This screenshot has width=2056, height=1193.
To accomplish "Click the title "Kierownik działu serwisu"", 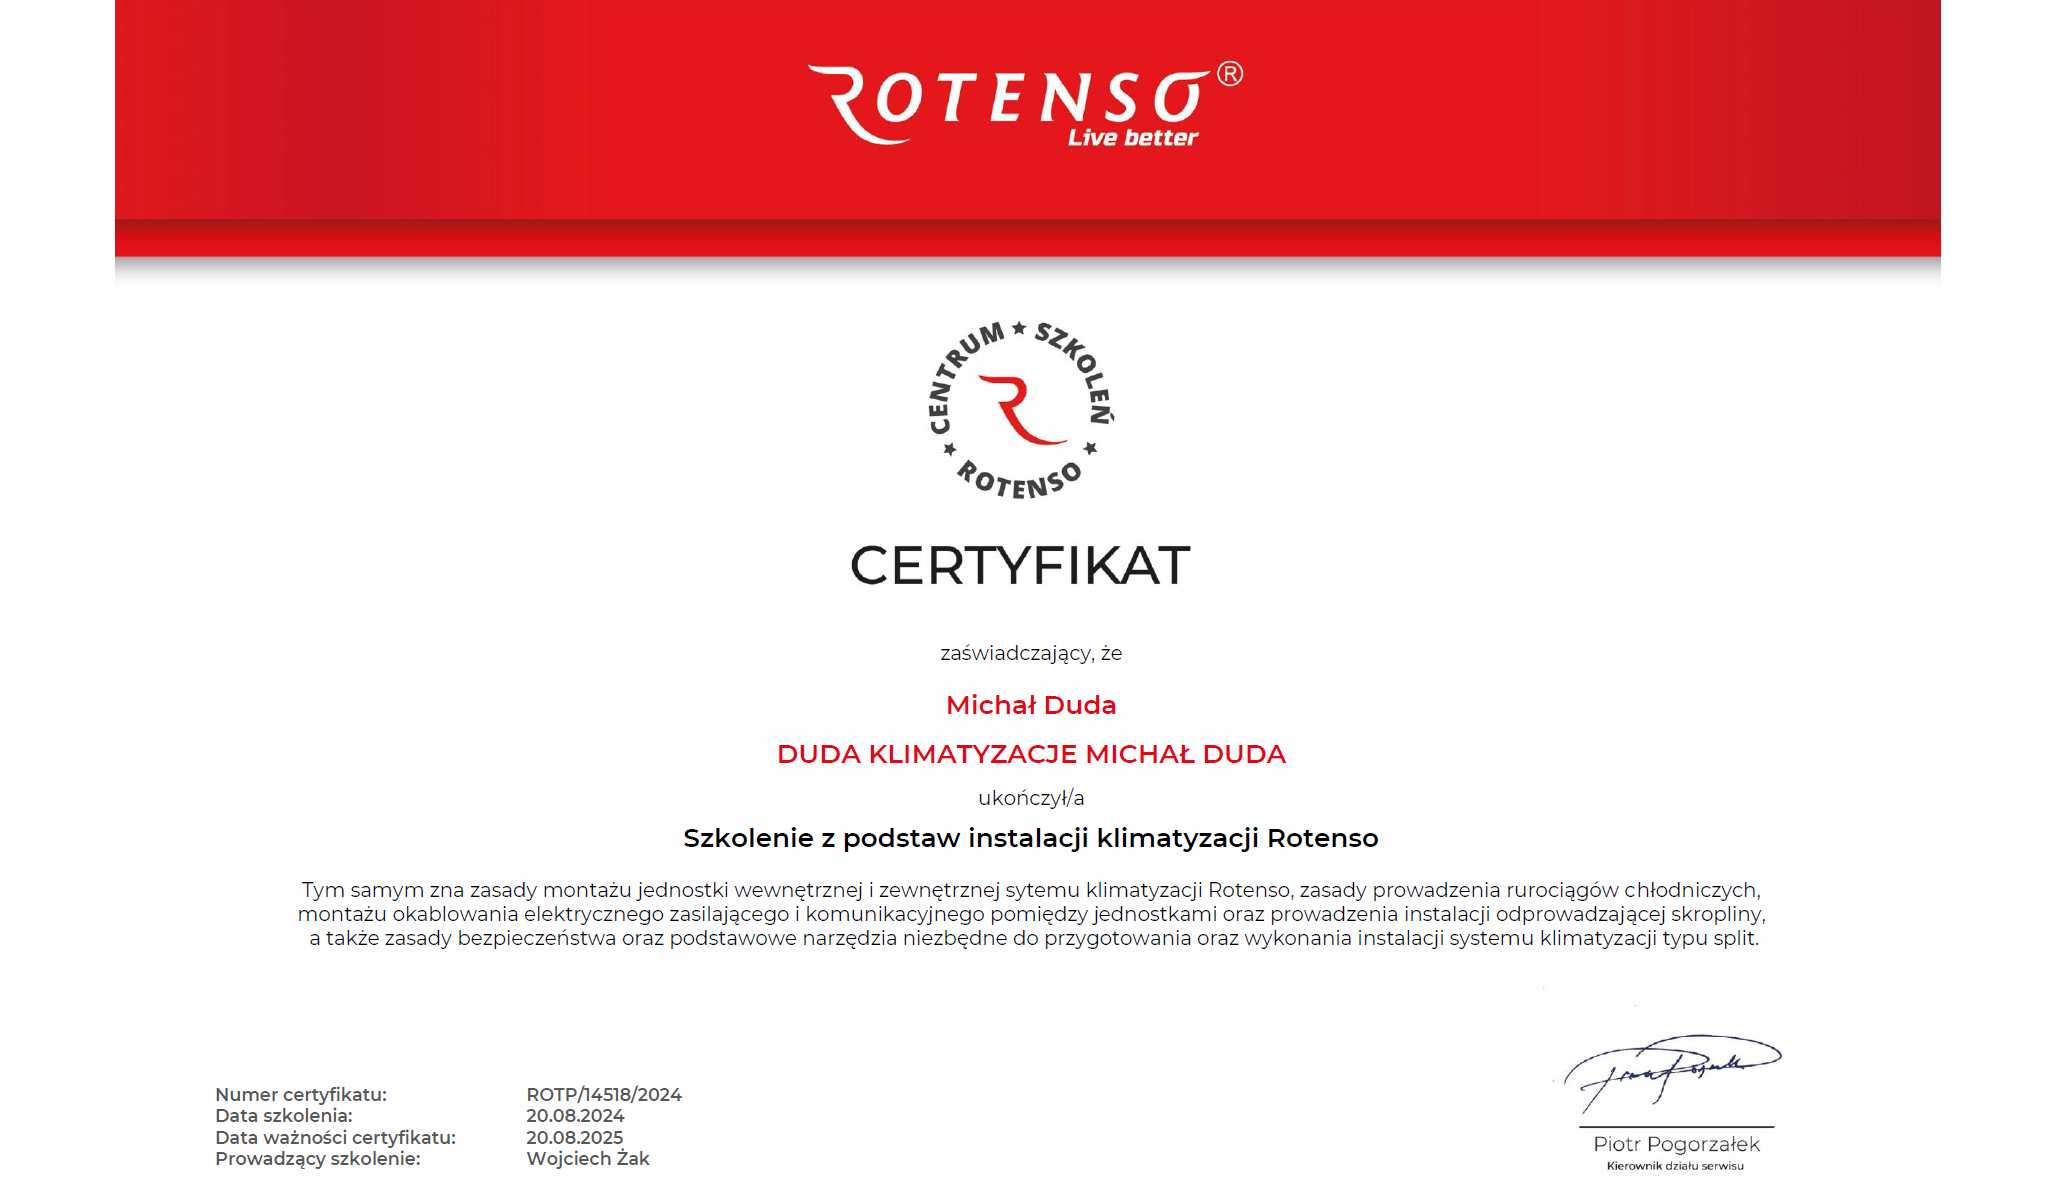I will [x=1675, y=1166].
